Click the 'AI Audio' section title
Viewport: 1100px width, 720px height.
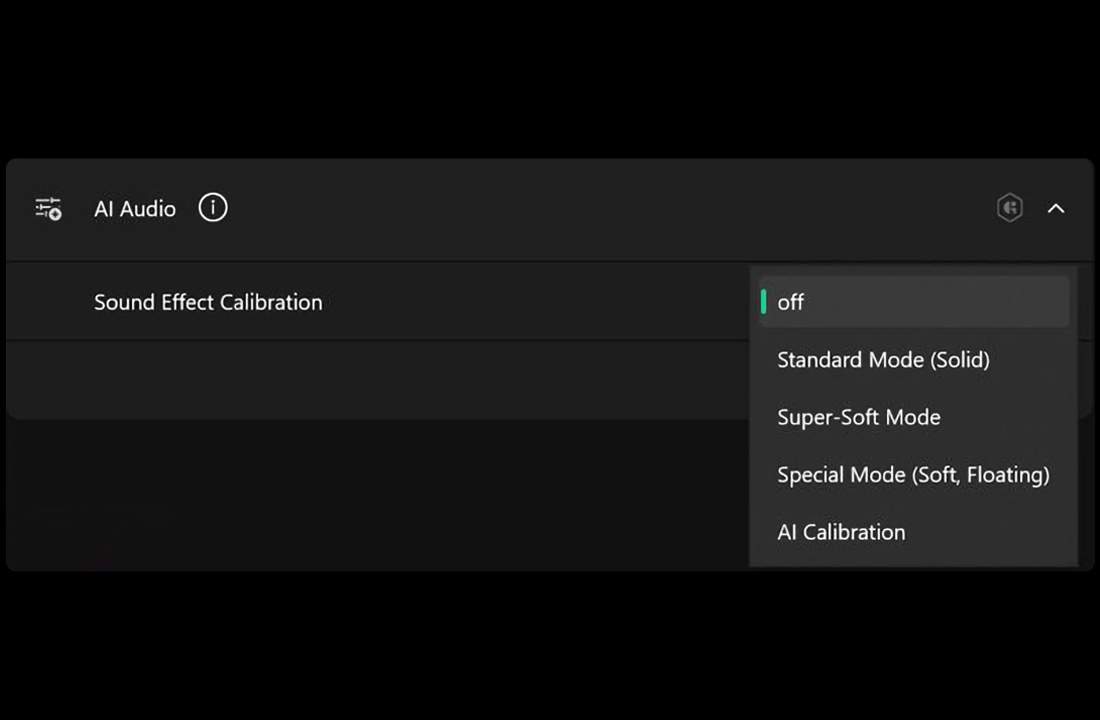(x=135, y=208)
